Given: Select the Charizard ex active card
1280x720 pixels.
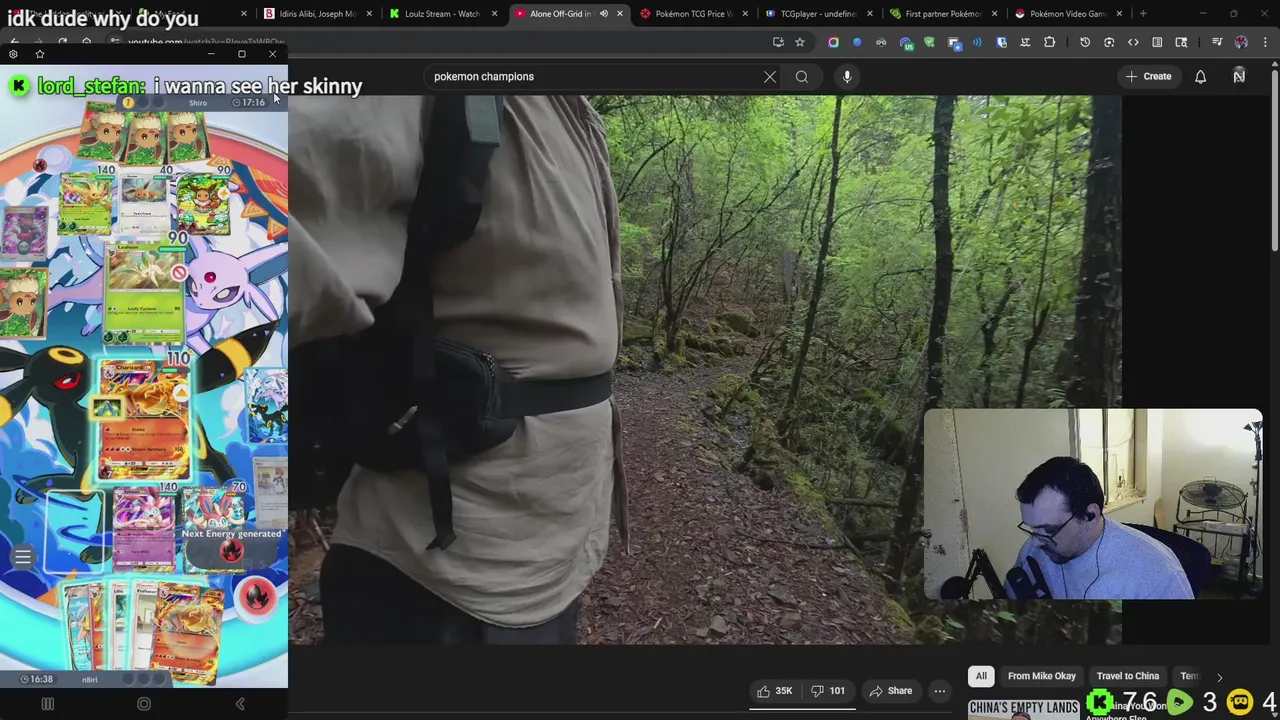Looking at the screenshot, I should point(145,419).
